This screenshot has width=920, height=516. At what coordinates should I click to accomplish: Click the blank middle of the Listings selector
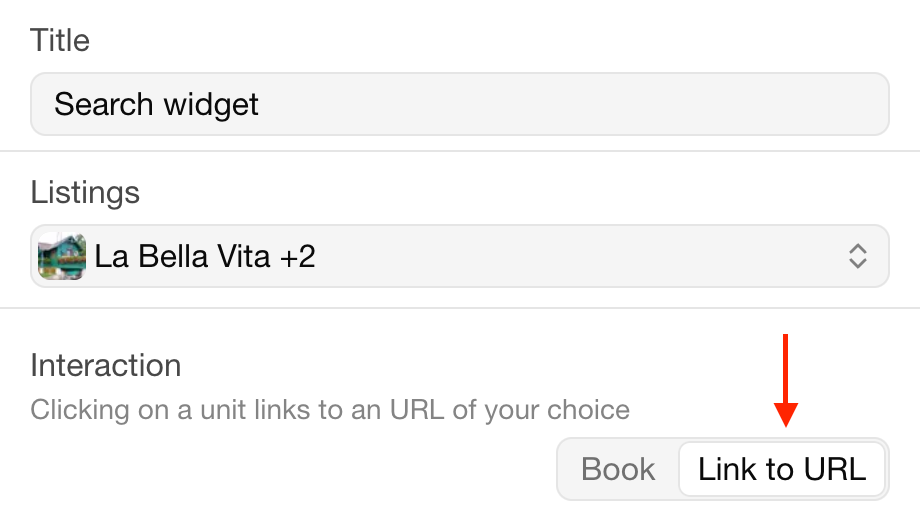click(x=580, y=257)
